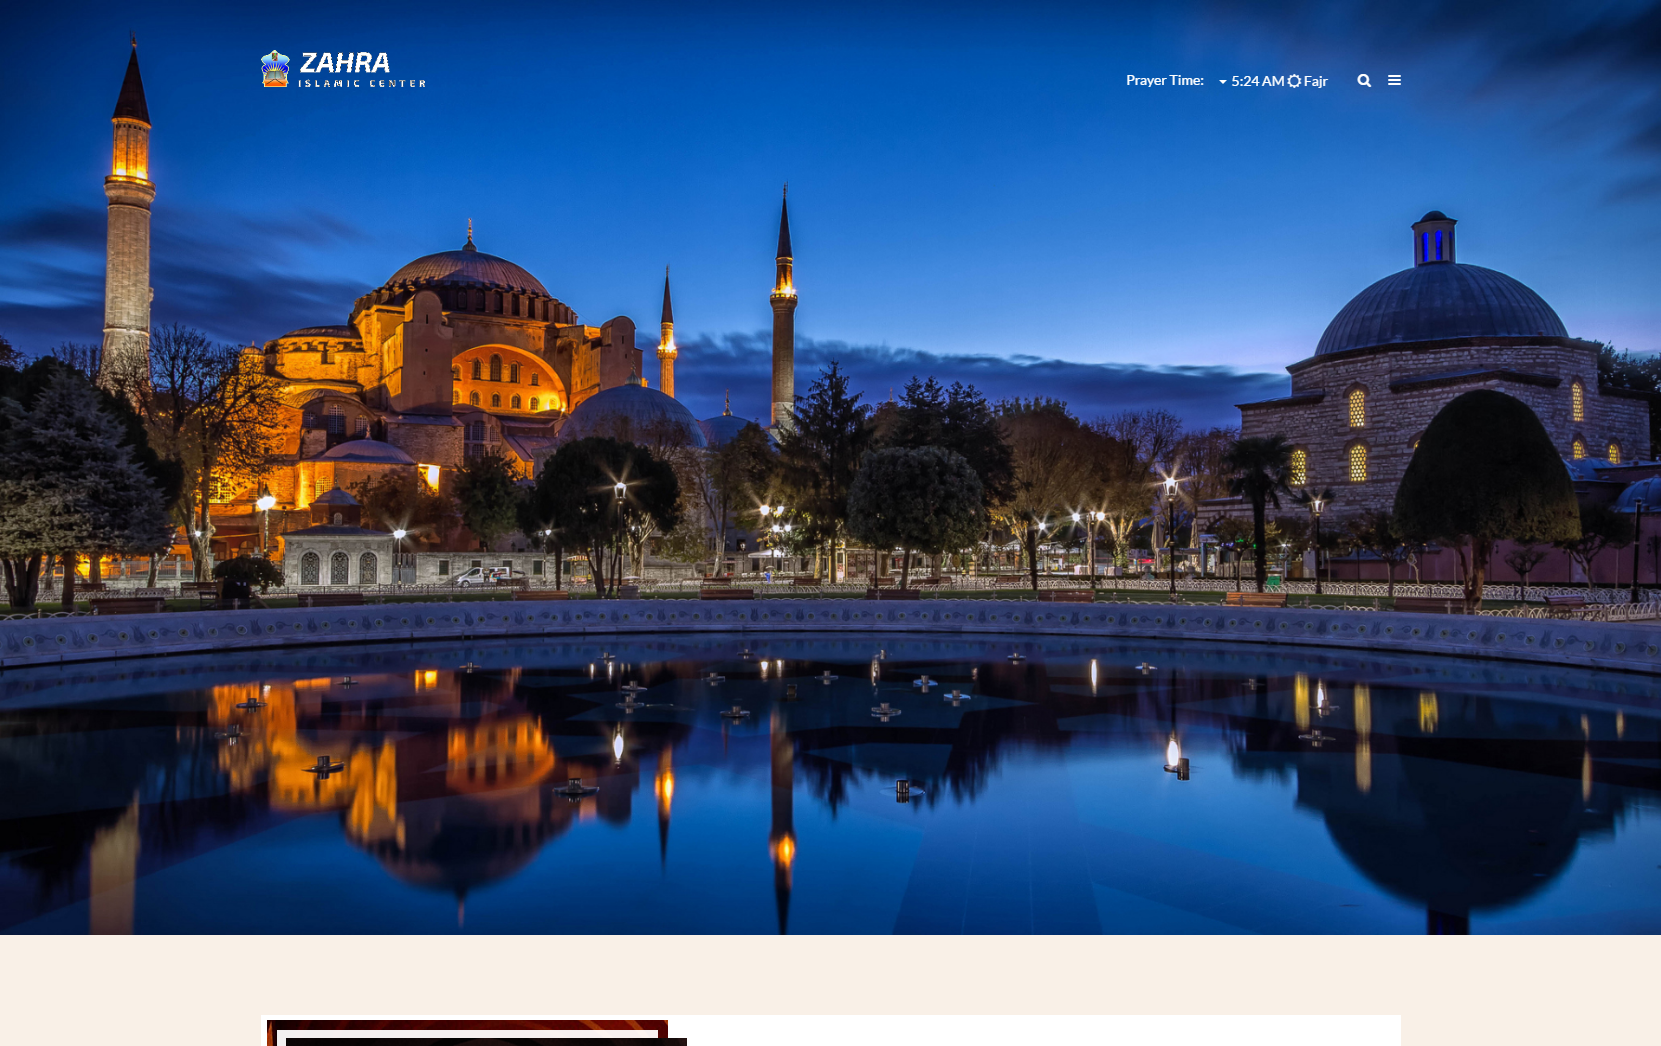Click the "Prayer Time:" label
This screenshot has width=1661, height=1046.
pyautogui.click(x=1164, y=81)
